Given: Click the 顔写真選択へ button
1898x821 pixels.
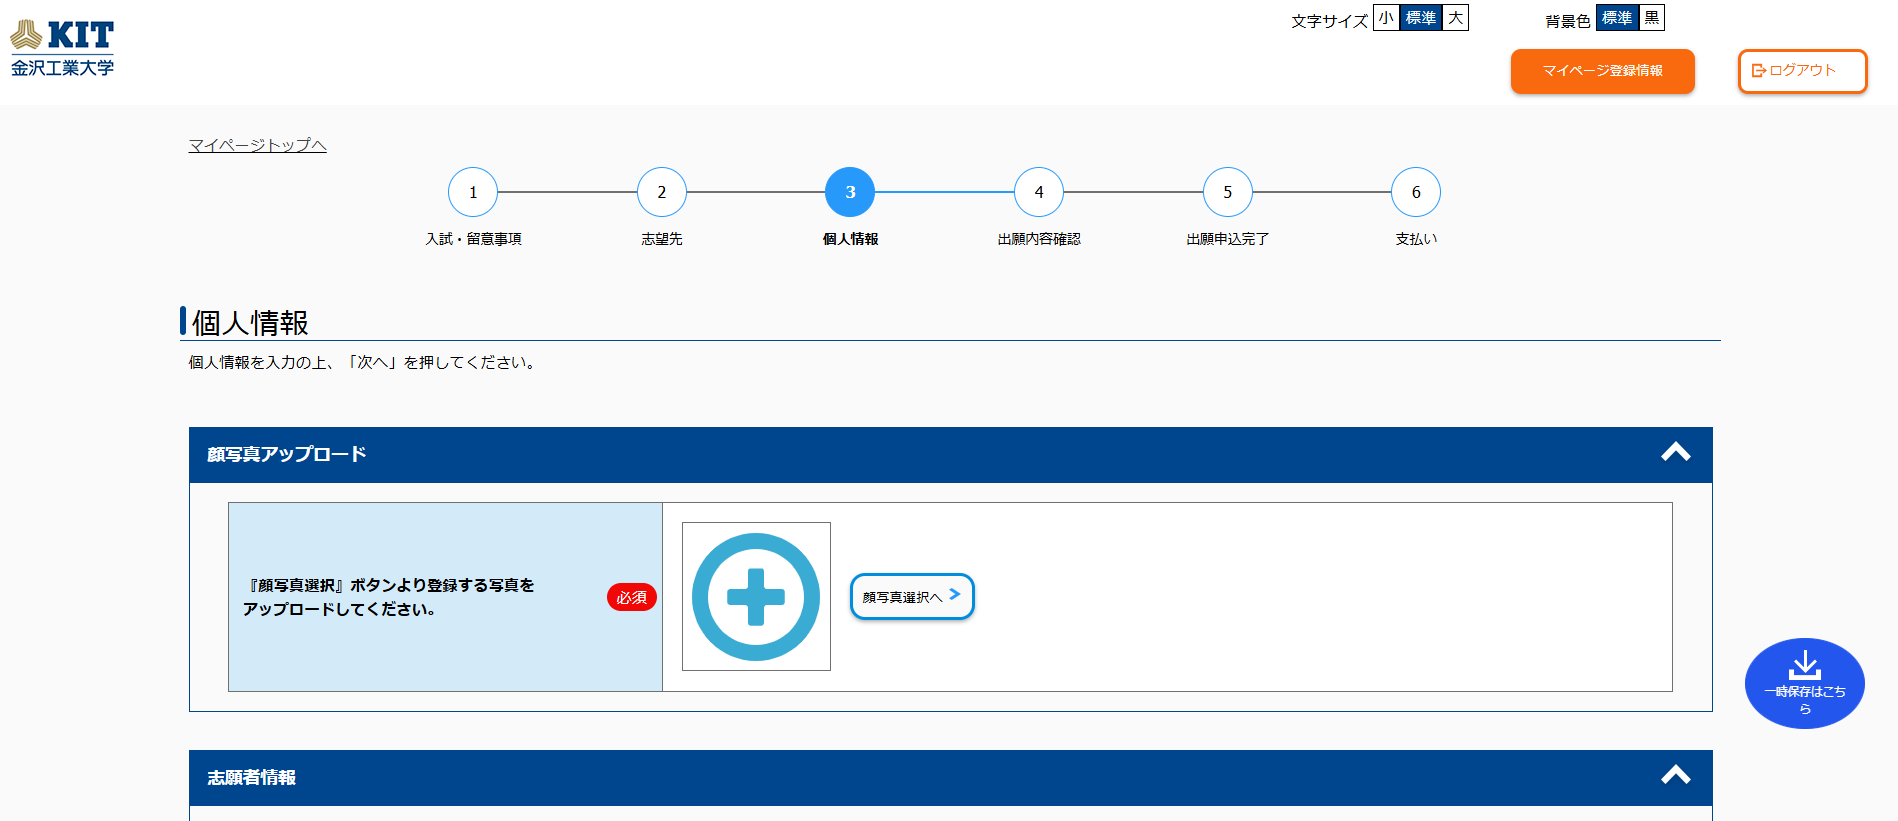Looking at the screenshot, I should [x=912, y=597].
